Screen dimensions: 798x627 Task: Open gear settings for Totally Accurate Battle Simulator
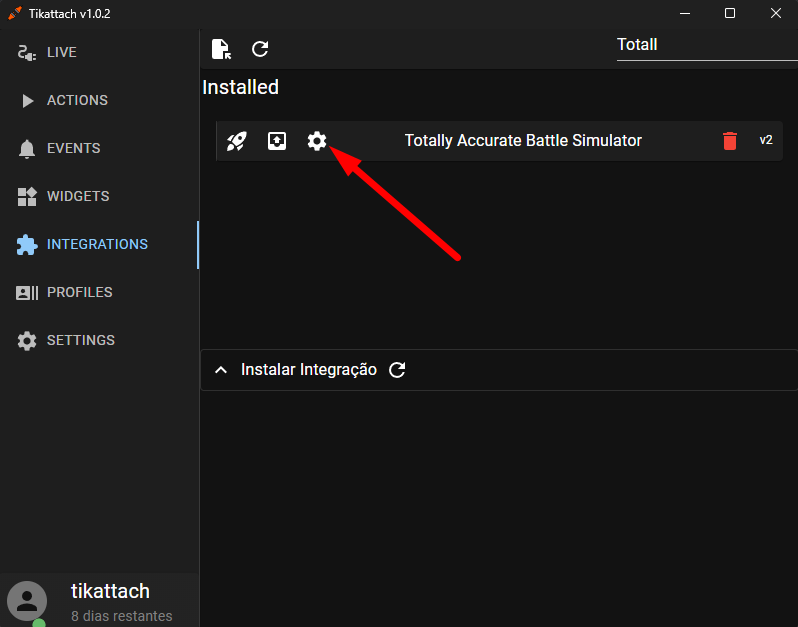[x=317, y=141]
